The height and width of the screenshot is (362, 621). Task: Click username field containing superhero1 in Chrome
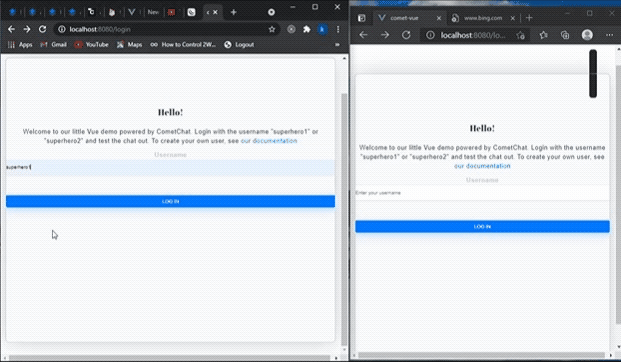click(x=170, y=168)
